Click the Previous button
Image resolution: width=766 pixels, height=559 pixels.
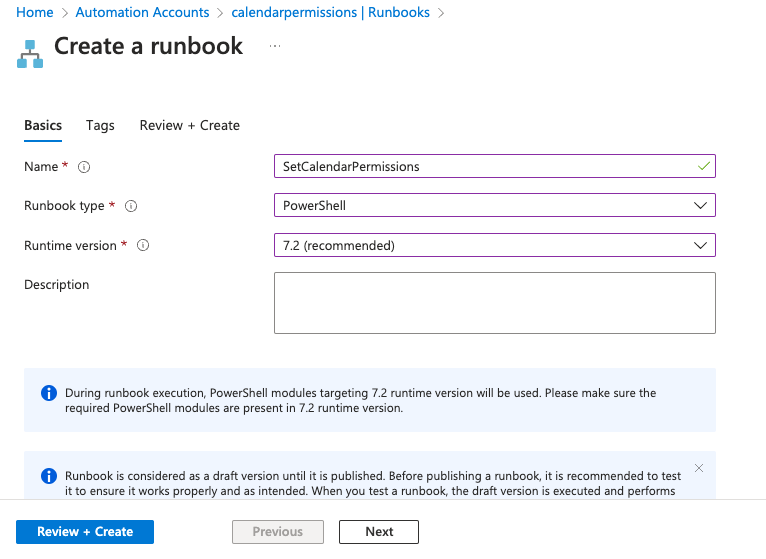click(x=278, y=532)
